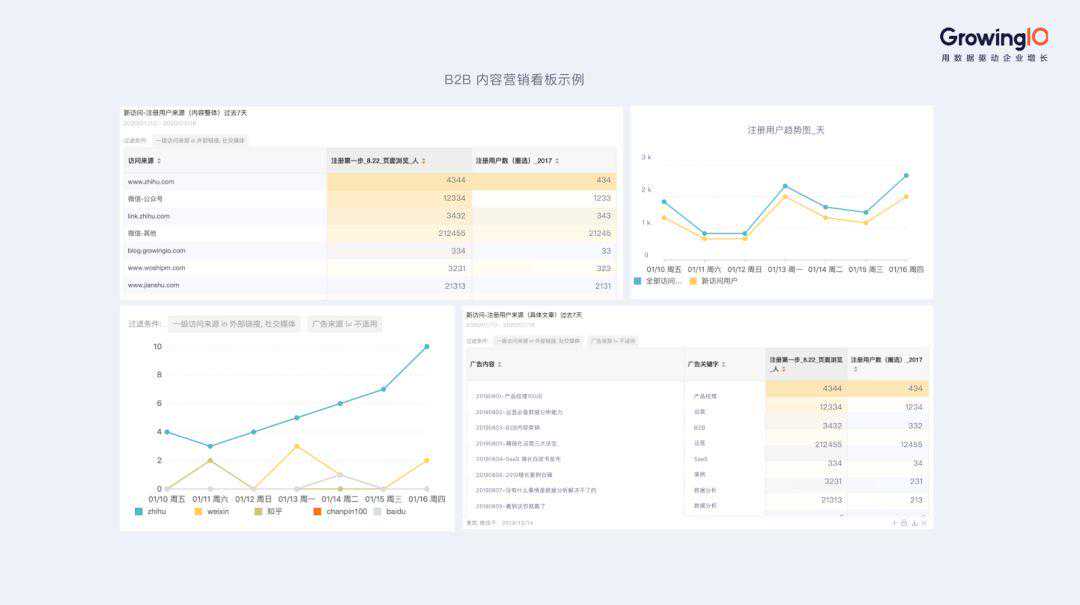Click www.zhihu.com row in source table

click(x=151, y=181)
